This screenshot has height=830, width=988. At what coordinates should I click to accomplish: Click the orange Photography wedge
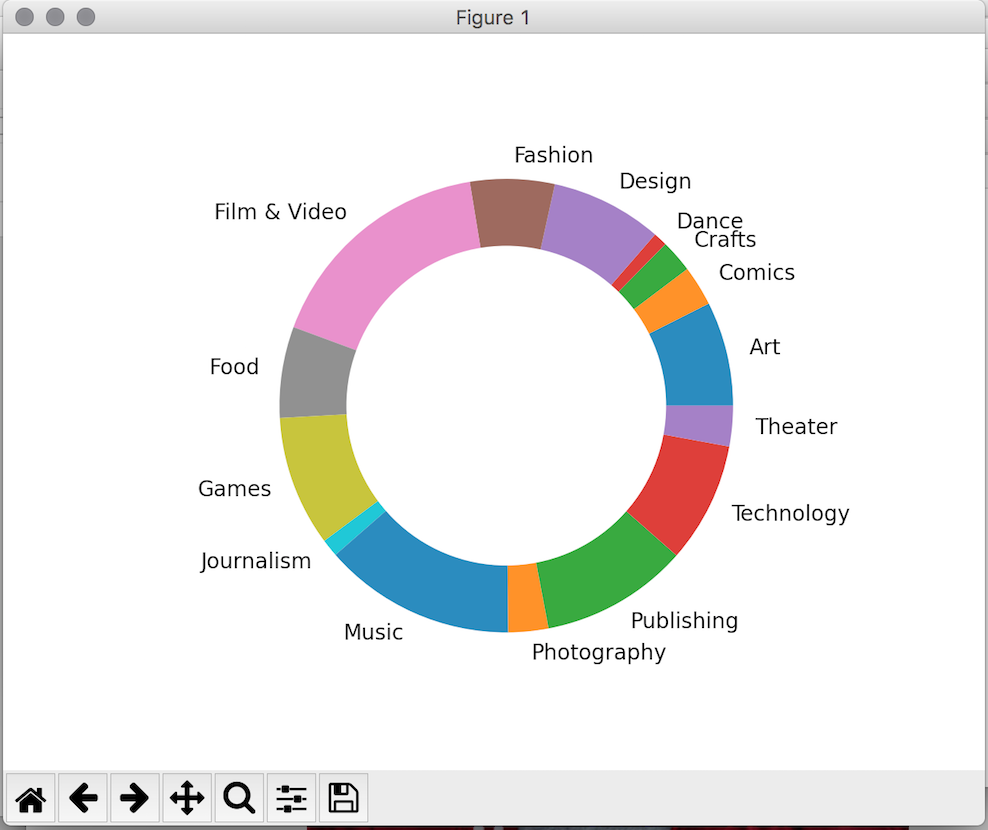[x=527, y=597]
